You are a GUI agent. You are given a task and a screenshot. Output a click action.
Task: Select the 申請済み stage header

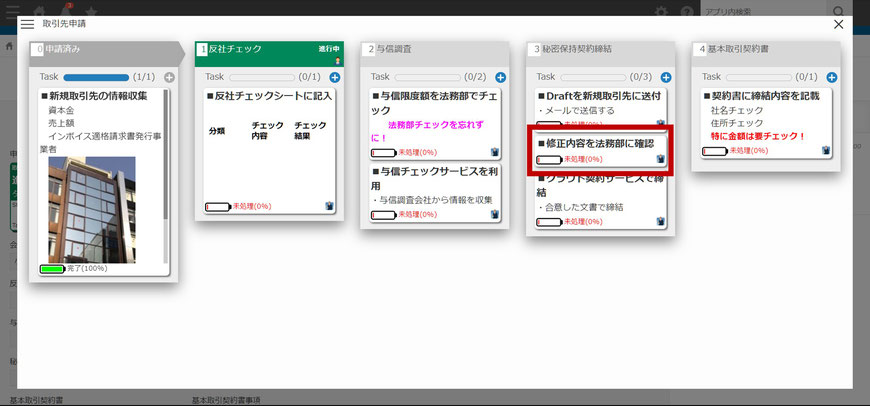pos(100,49)
